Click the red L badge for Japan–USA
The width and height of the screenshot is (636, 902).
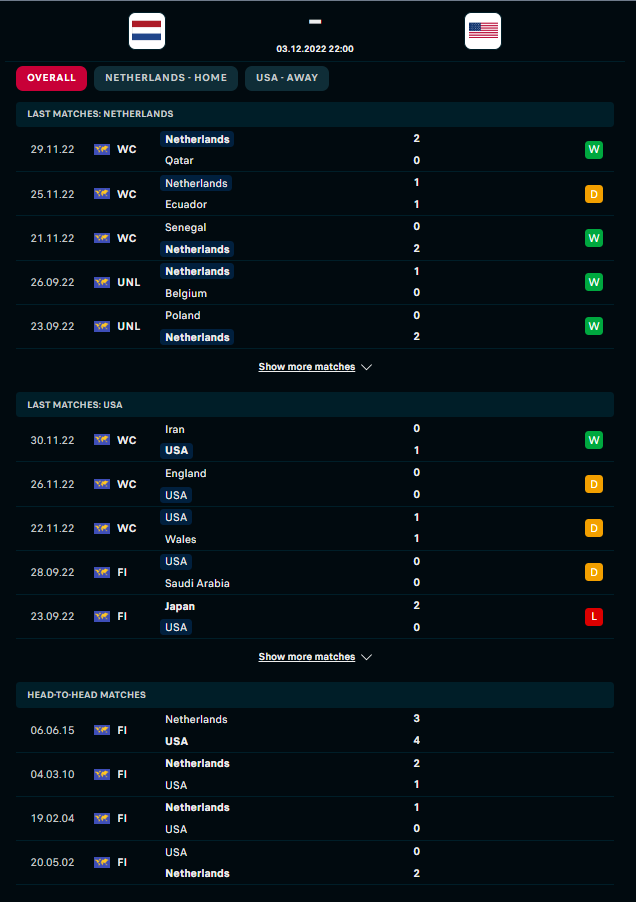(594, 616)
